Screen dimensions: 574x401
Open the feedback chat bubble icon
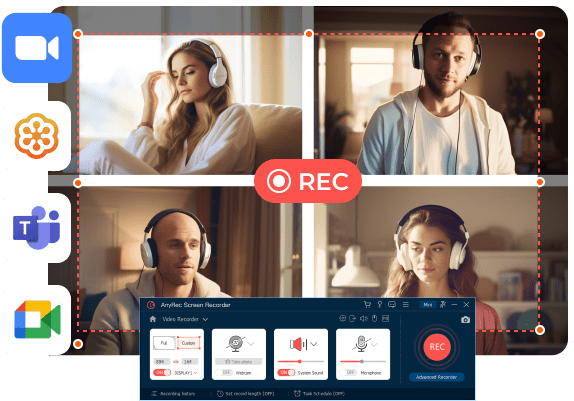(392, 304)
